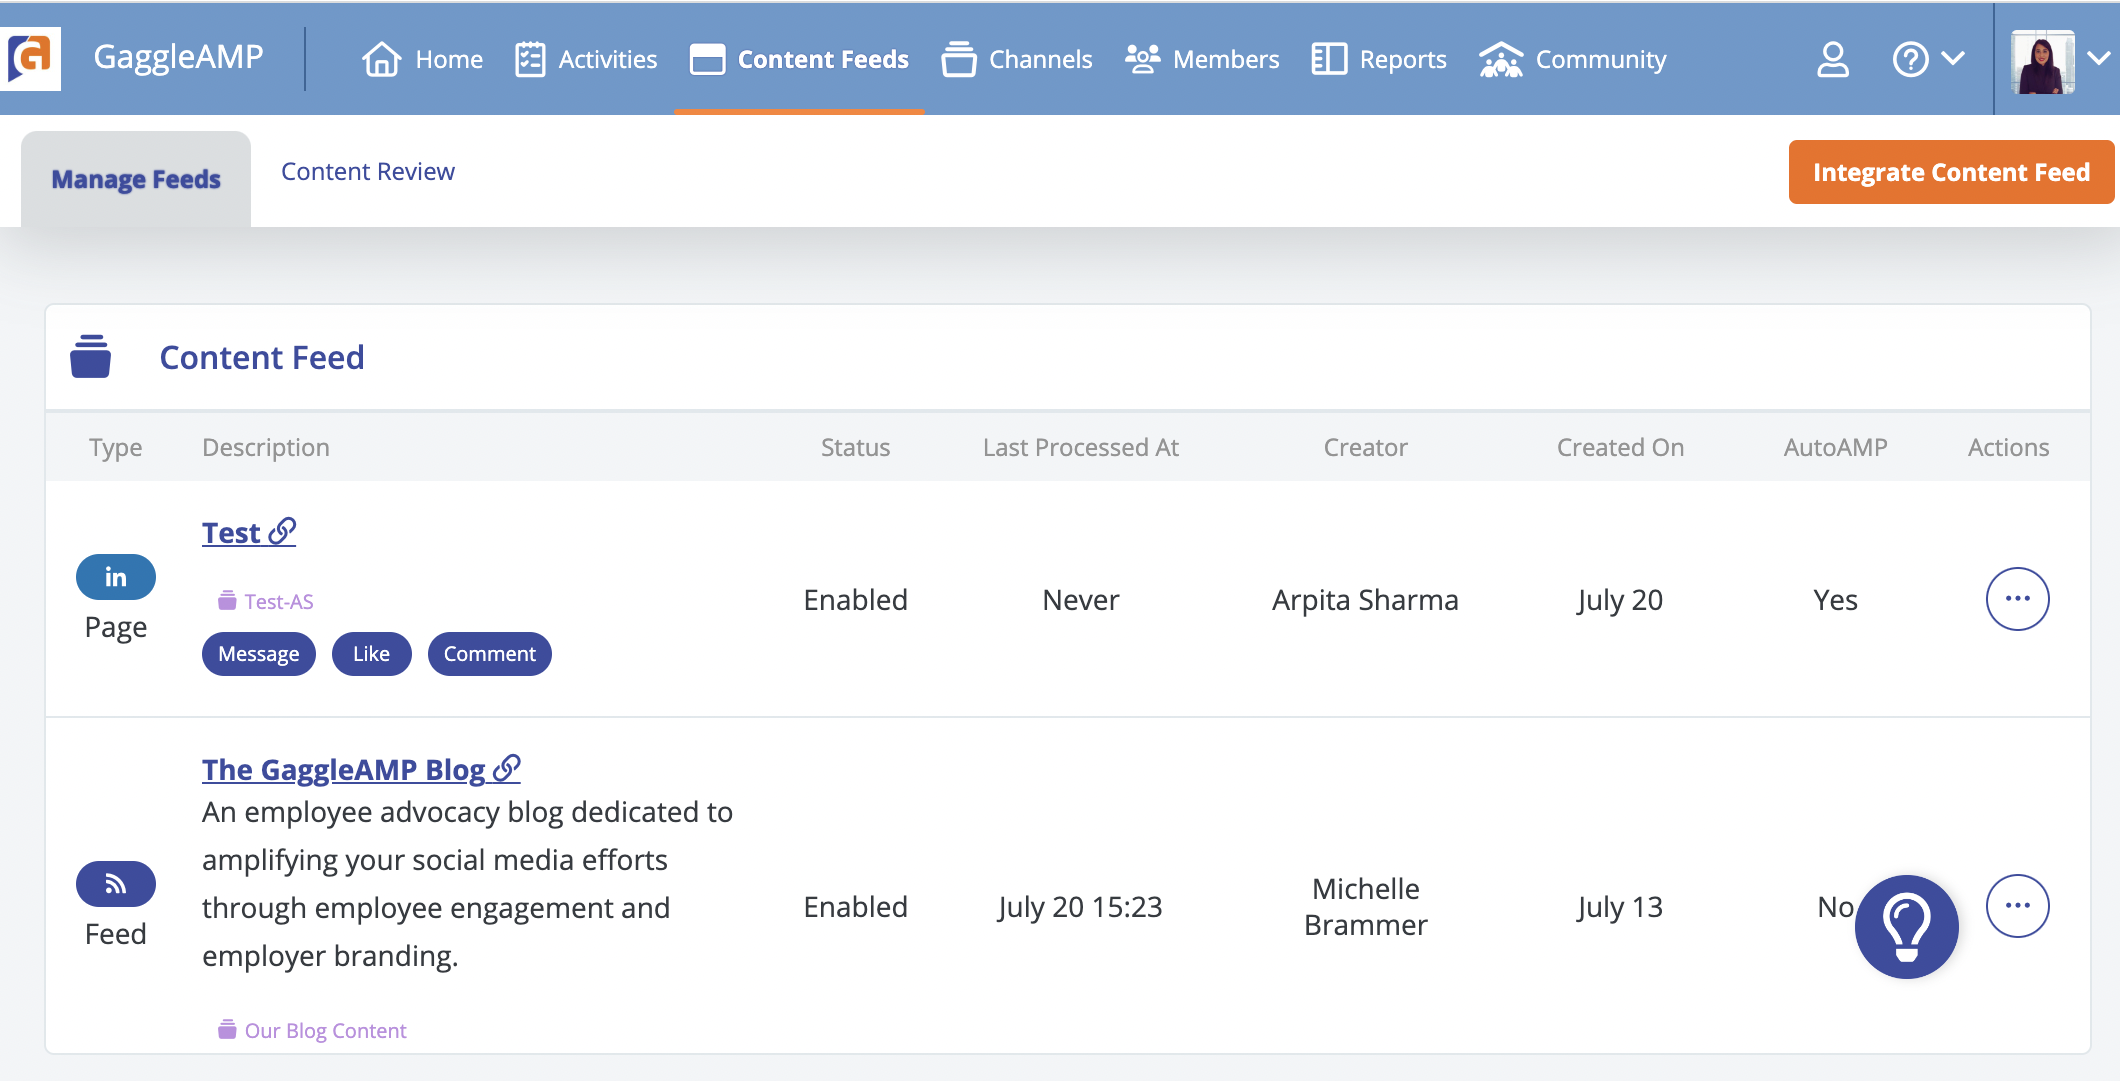
Task: Open the help question mark icon
Action: point(1910,59)
